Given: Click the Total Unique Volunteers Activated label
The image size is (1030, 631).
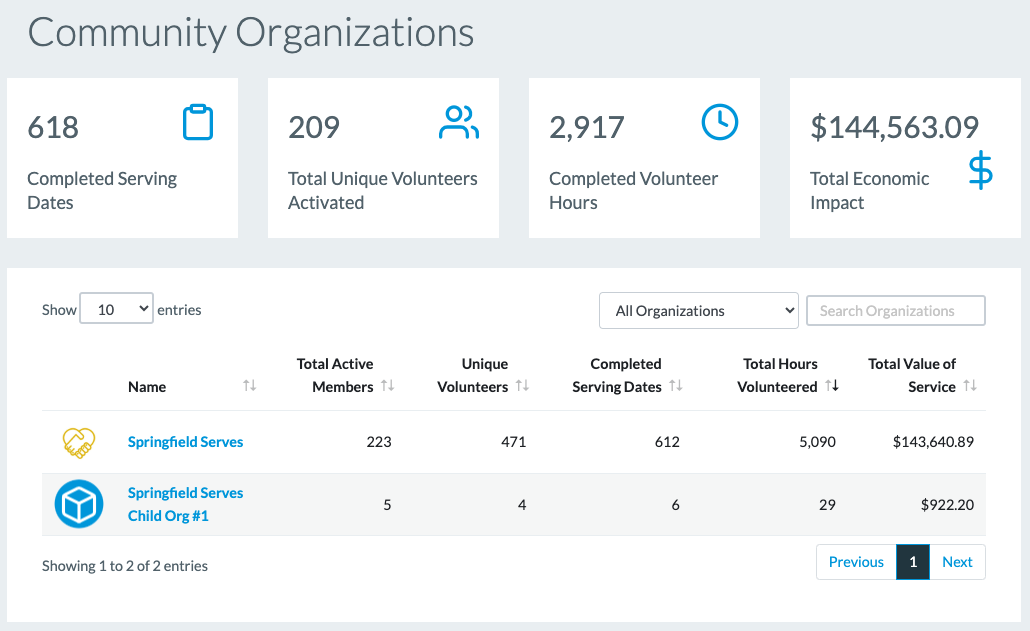Looking at the screenshot, I should point(383,190).
